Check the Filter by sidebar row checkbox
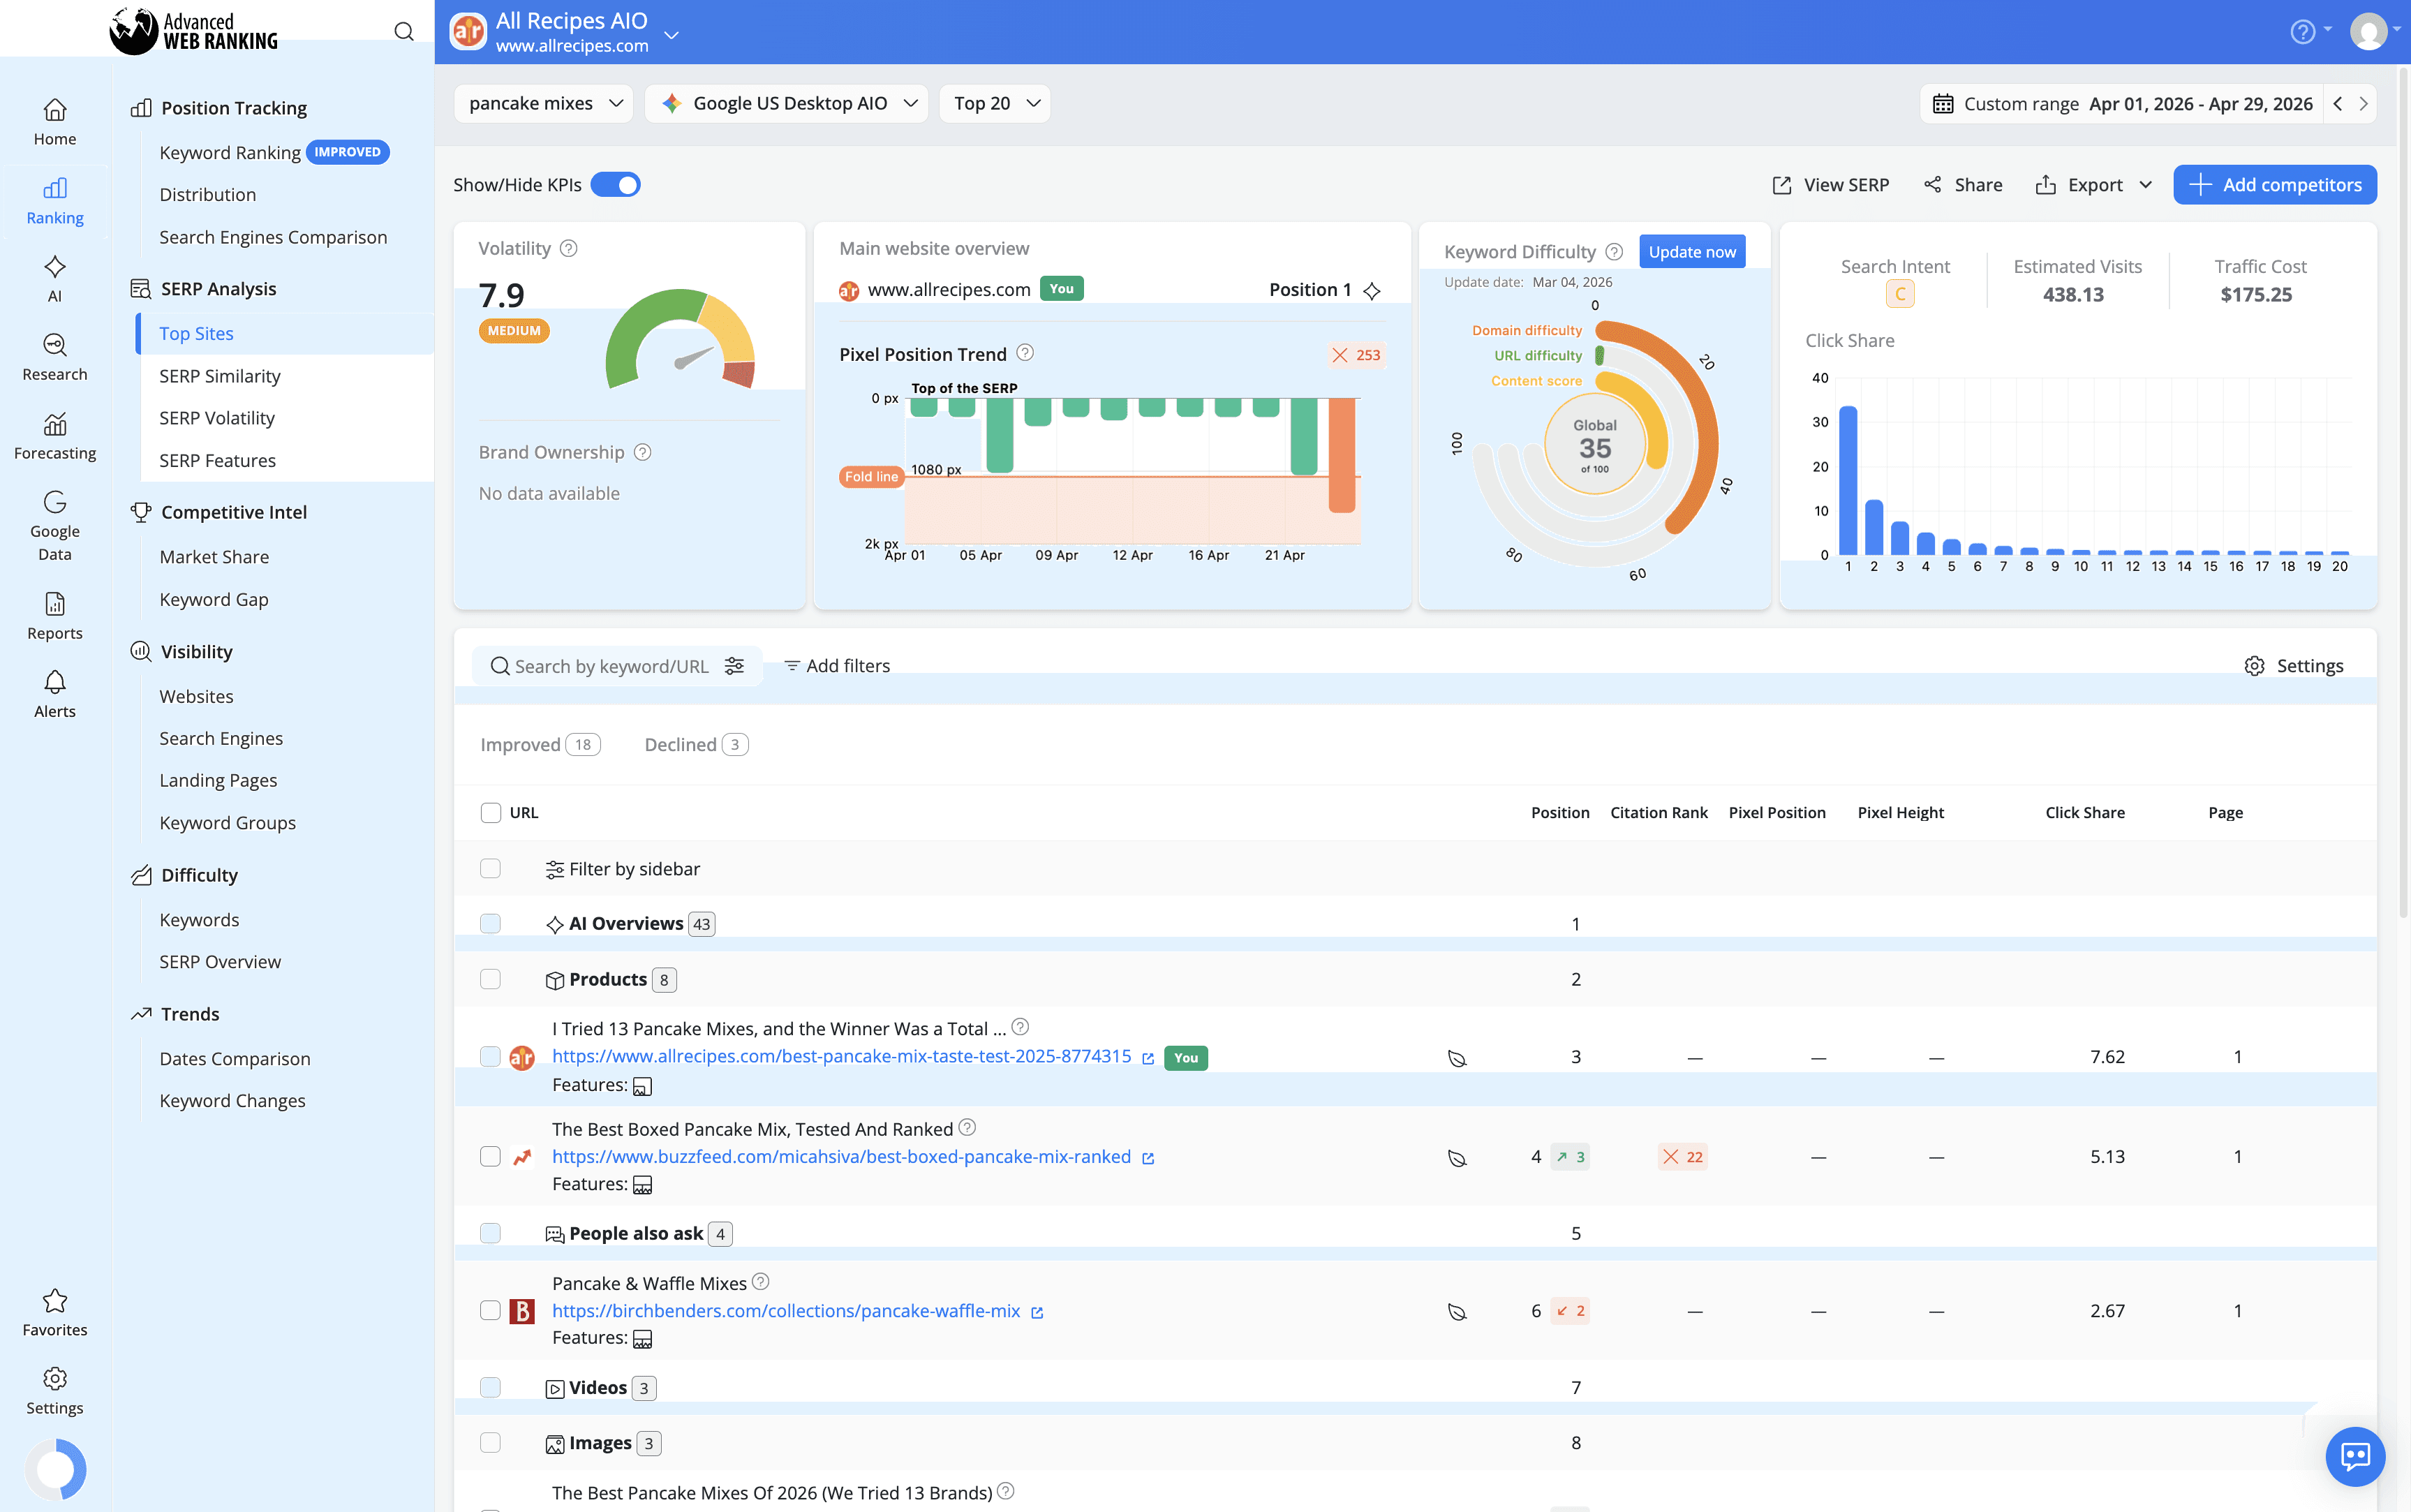The height and width of the screenshot is (1512, 2411). (490, 868)
